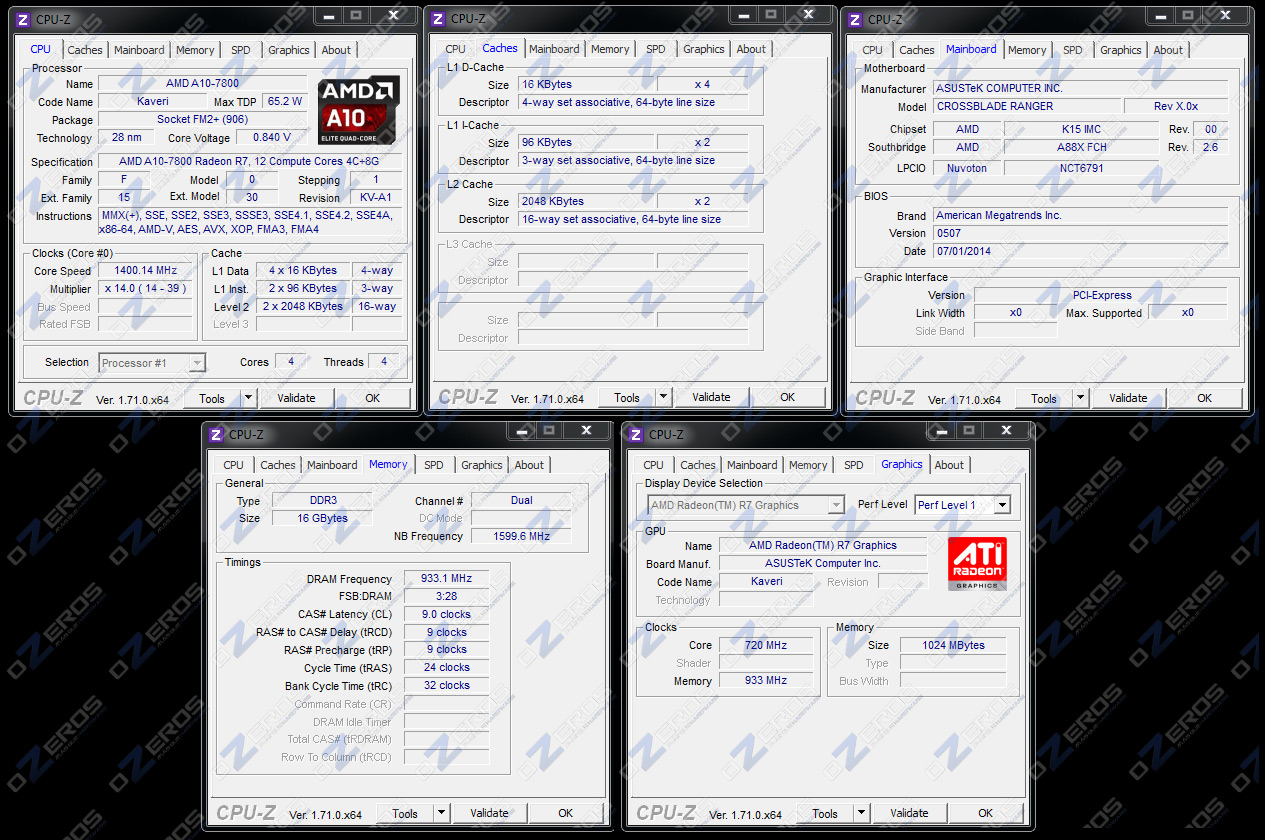This screenshot has width=1265, height=840.
Task: Expand Tools arrow in the CPU tab window
Action: point(249,398)
